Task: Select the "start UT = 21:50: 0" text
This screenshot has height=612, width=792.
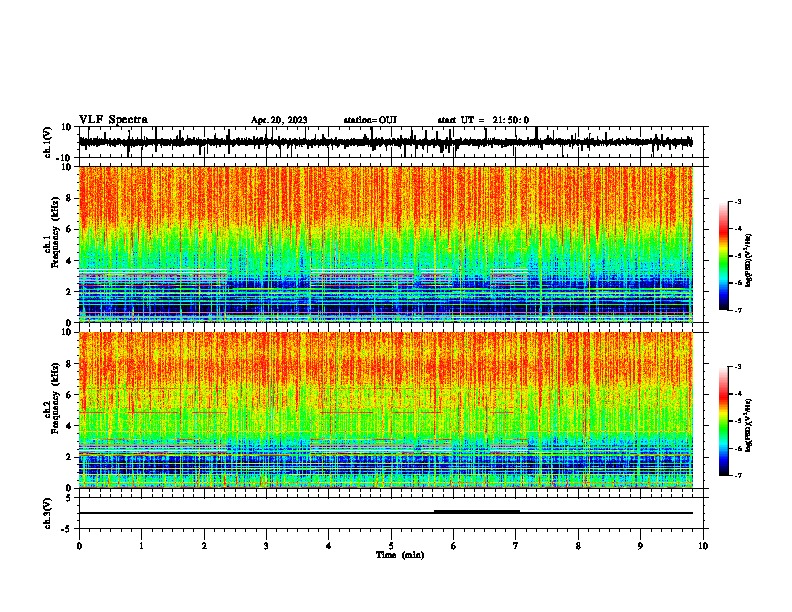Action: pos(483,120)
